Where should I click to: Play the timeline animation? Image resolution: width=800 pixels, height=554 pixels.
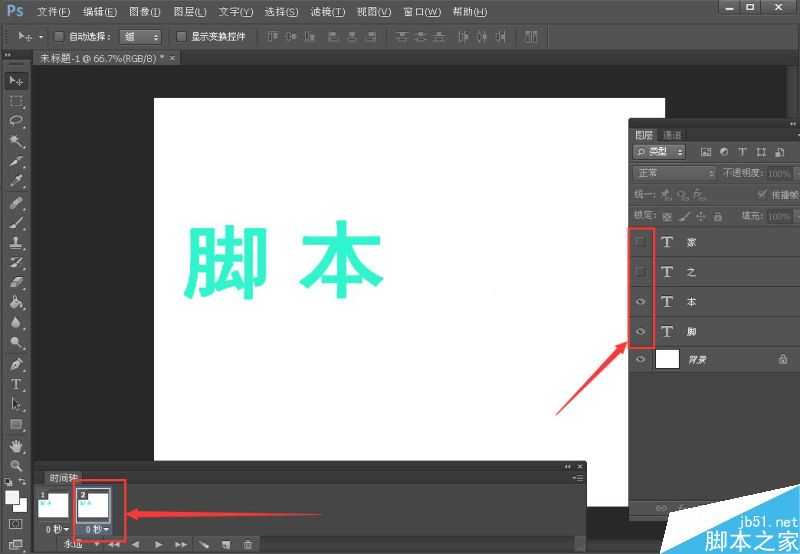coord(158,544)
